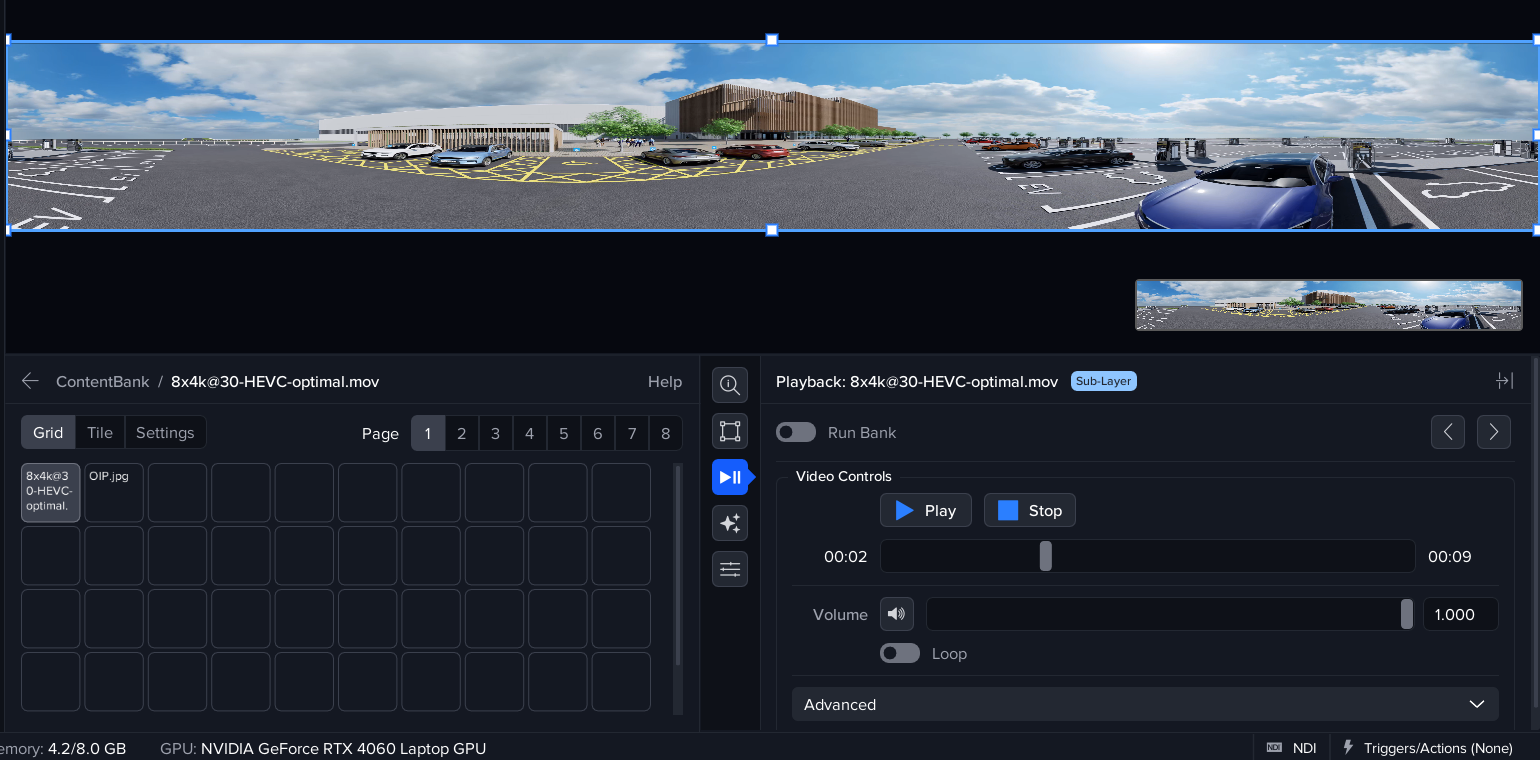Open the Settings tab in ContentBank
The height and width of the screenshot is (760, 1540).
(165, 432)
